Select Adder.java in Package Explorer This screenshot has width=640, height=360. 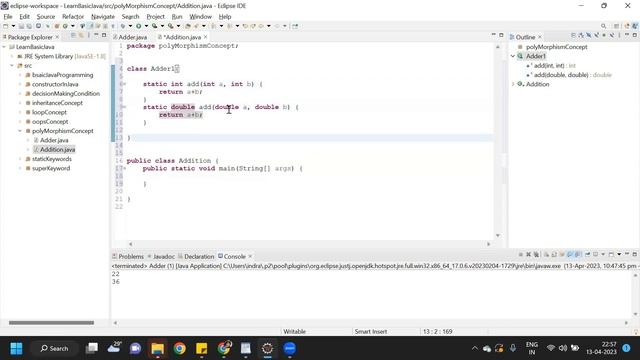pyautogui.click(x=54, y=140)
